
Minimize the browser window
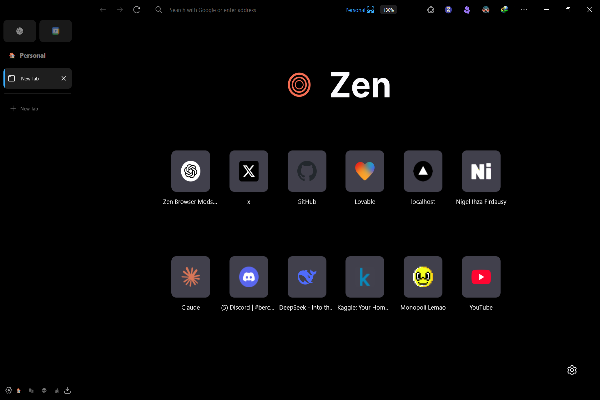(546, 10)
